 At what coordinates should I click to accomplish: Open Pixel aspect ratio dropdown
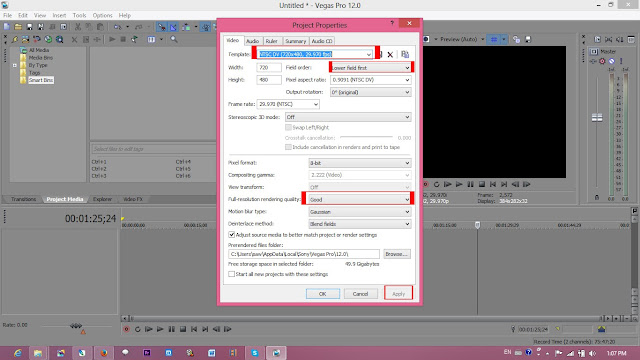[407, 80]
